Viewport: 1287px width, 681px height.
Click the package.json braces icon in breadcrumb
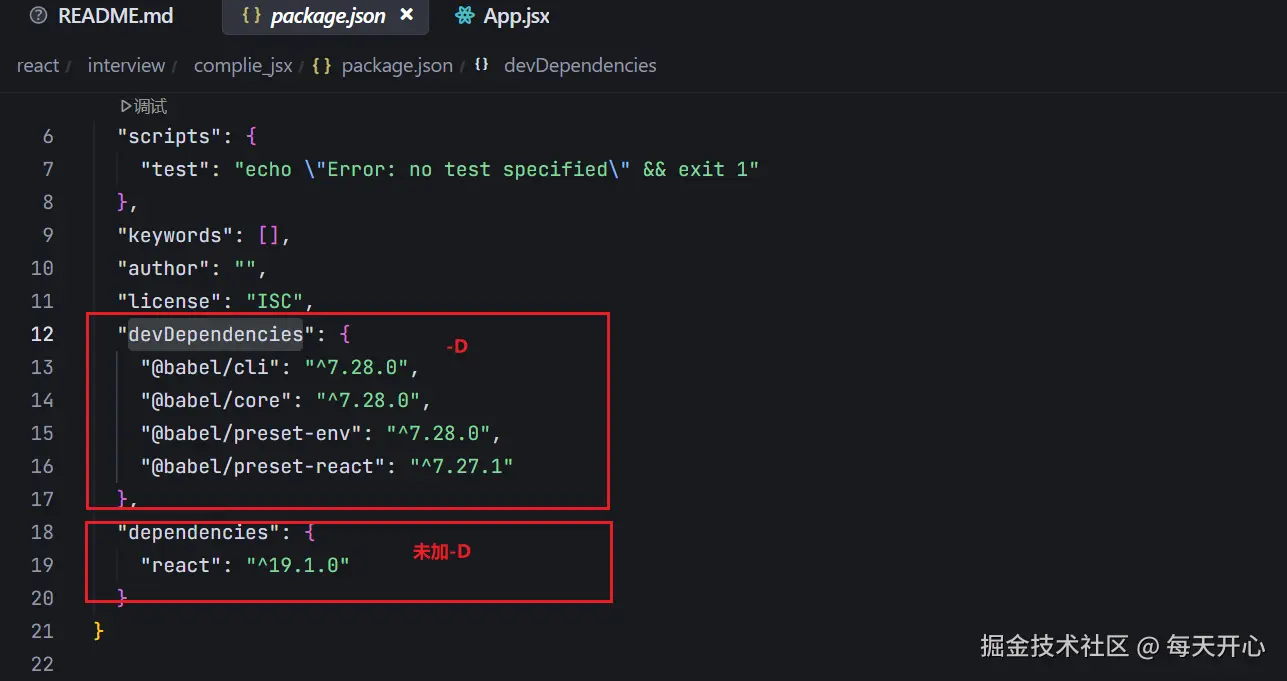pyautogui.click(x=322, y=66)
